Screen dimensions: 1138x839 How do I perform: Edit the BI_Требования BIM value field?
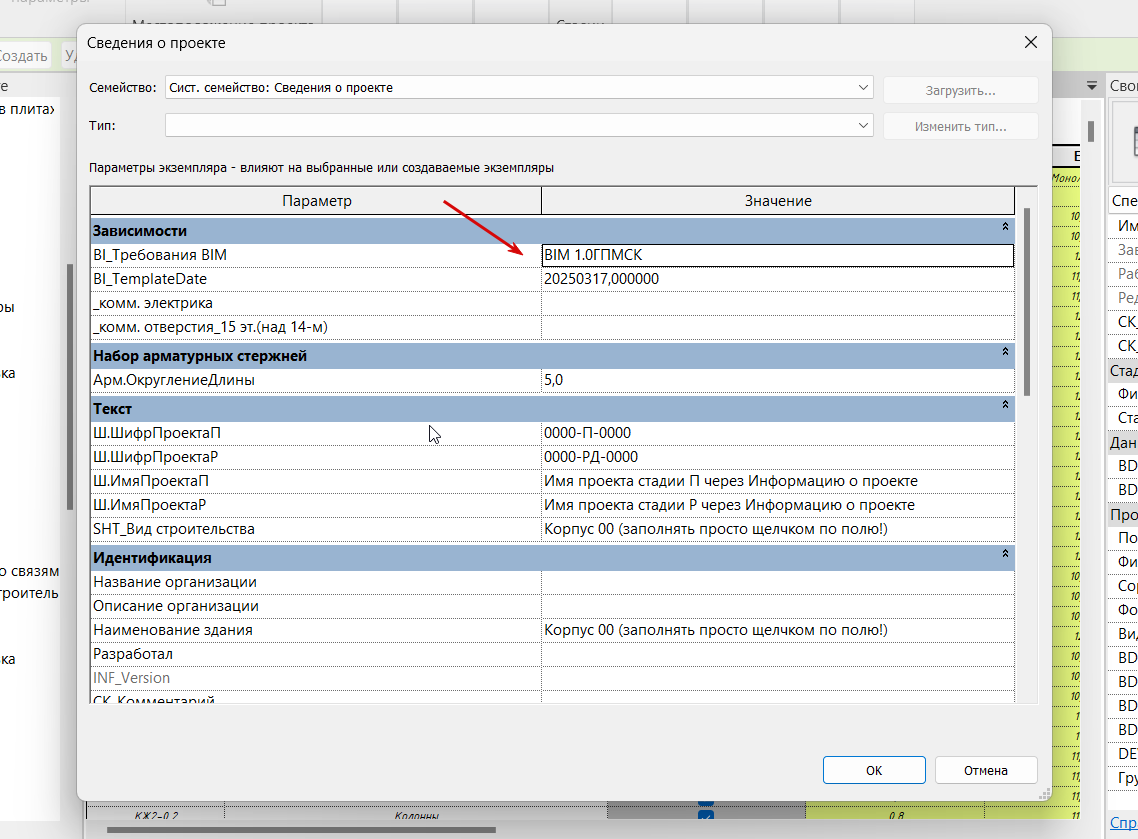[777, 255]
